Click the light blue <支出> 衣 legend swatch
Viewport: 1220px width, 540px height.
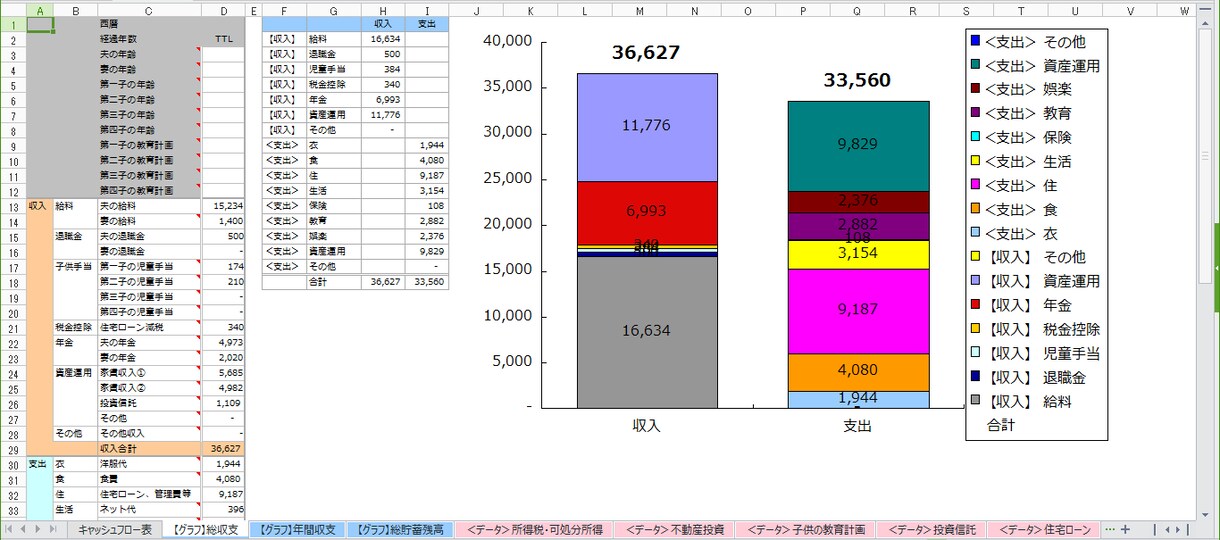[x=975, y=234]
